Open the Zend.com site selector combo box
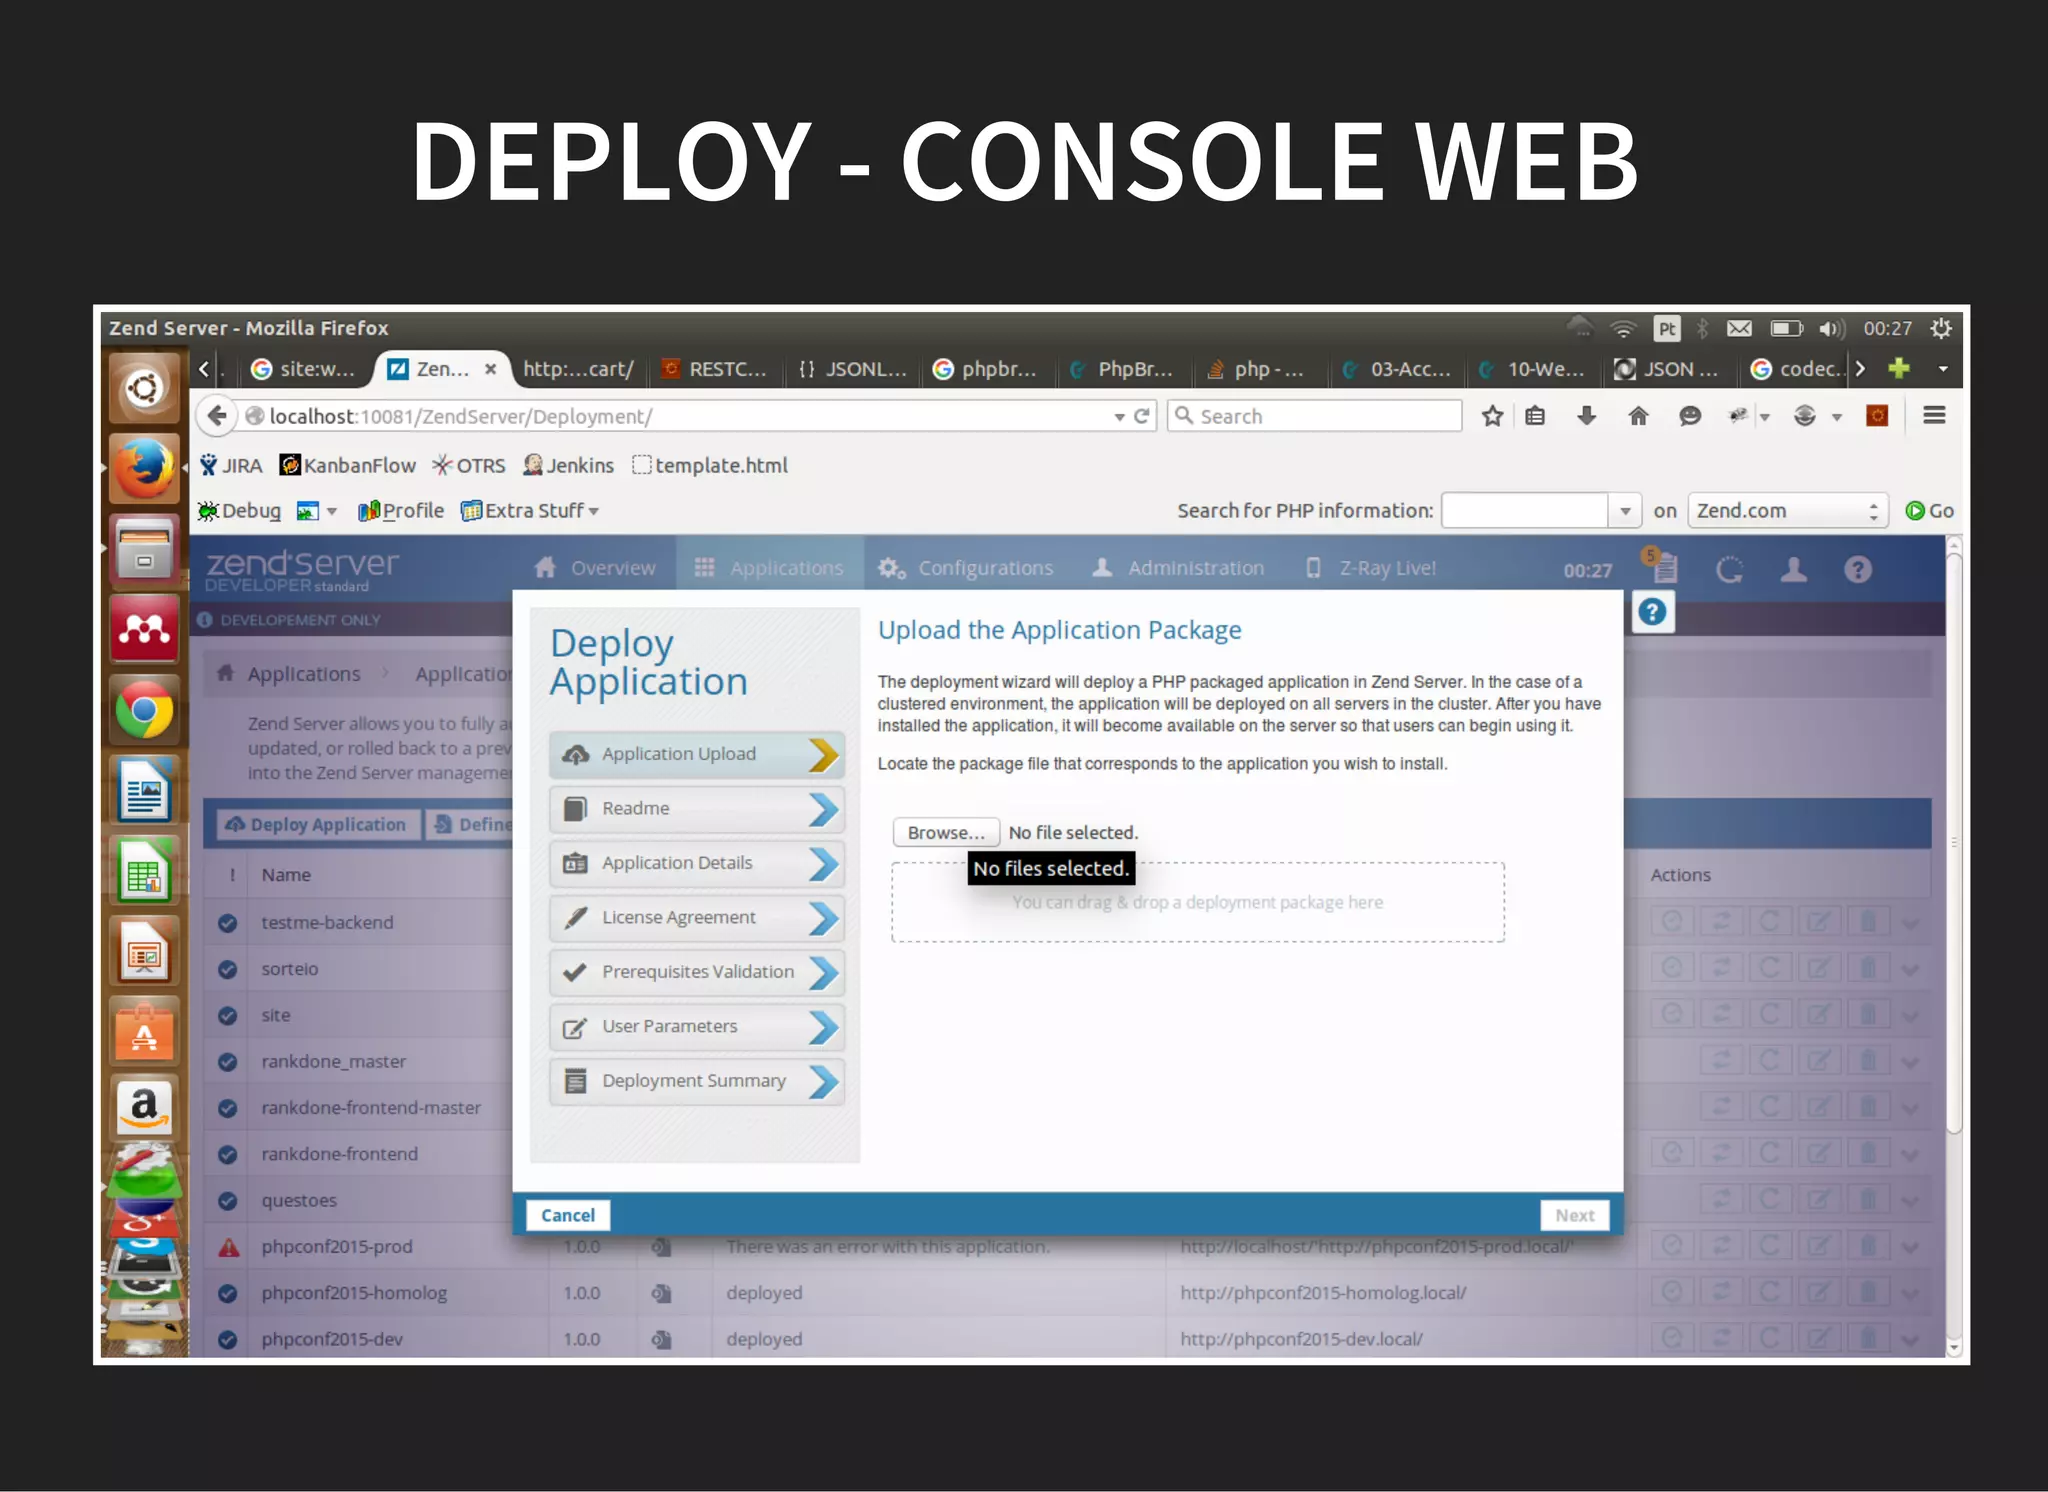The image size is (2048, 1492). click(x=1787, y=511)
